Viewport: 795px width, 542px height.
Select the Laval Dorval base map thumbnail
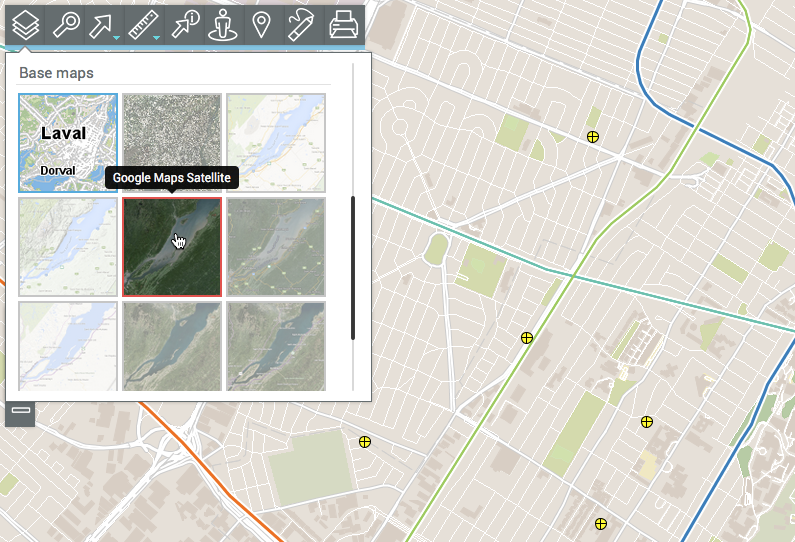point(68,143)
